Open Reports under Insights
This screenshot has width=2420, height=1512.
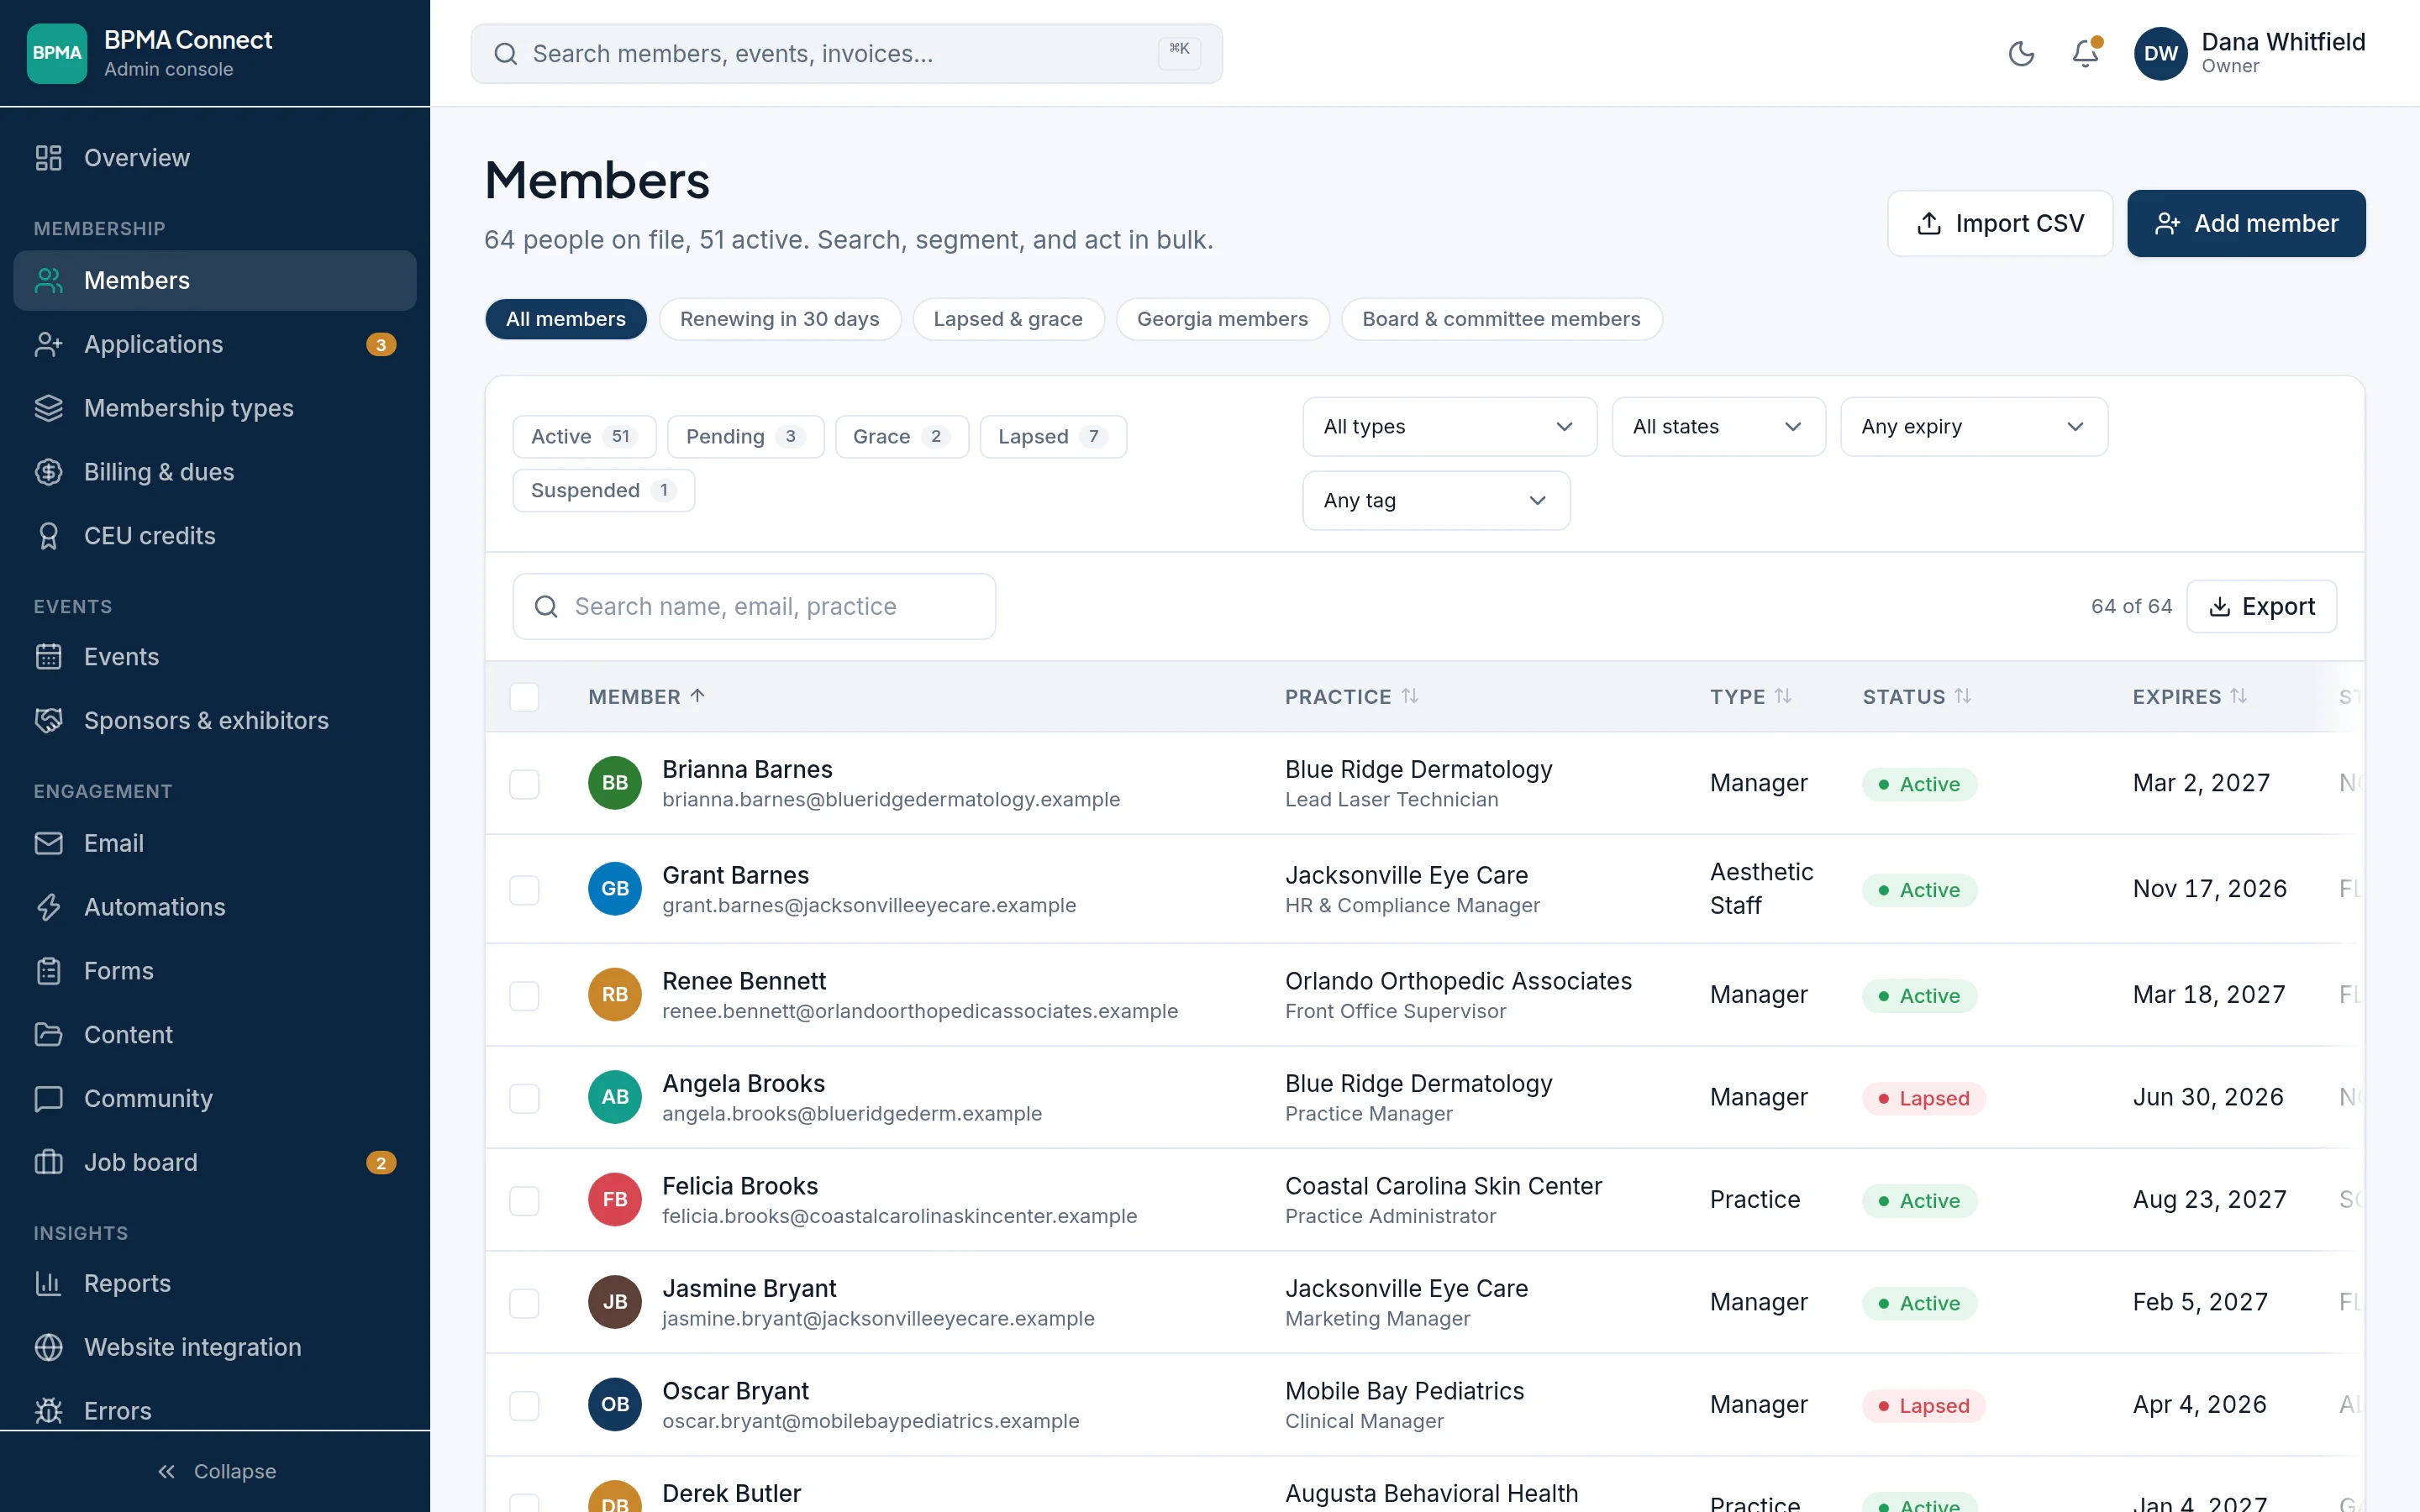point(215,1283)
